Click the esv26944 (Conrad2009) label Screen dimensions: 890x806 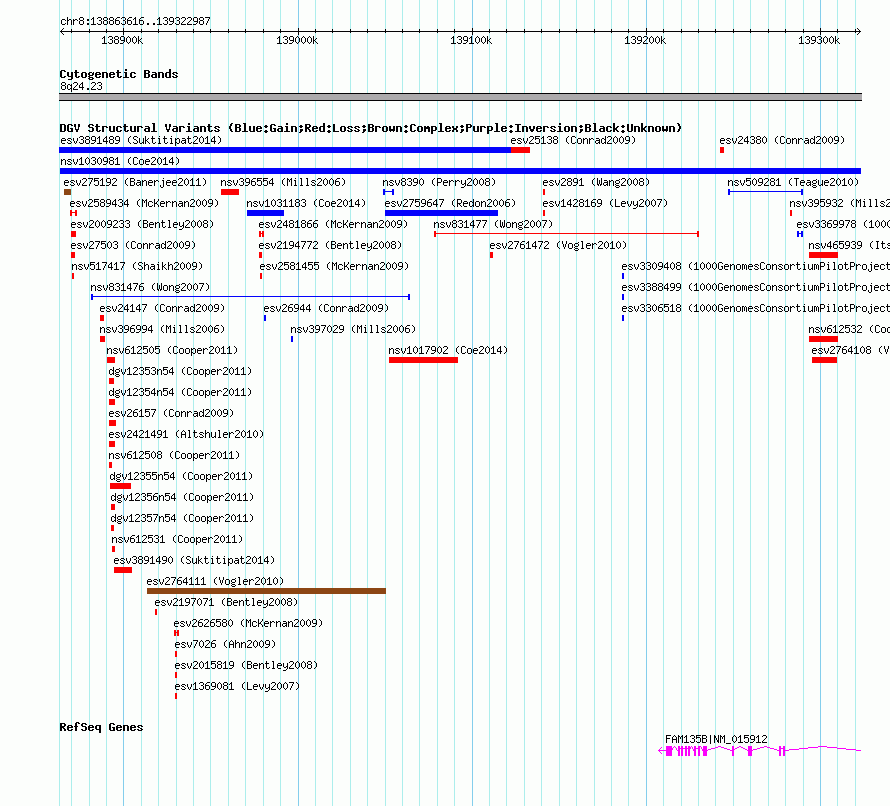326,308
